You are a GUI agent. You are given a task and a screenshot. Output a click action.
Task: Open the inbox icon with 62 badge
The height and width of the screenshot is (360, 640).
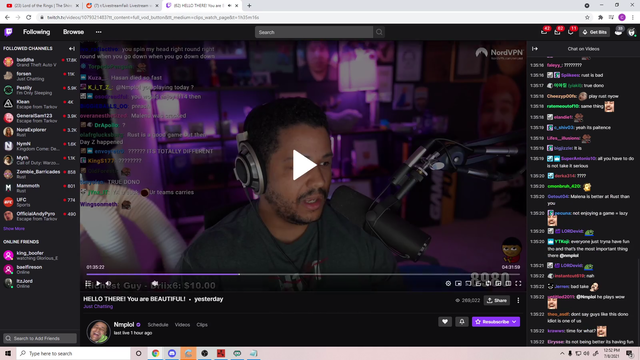coord(558,32)
